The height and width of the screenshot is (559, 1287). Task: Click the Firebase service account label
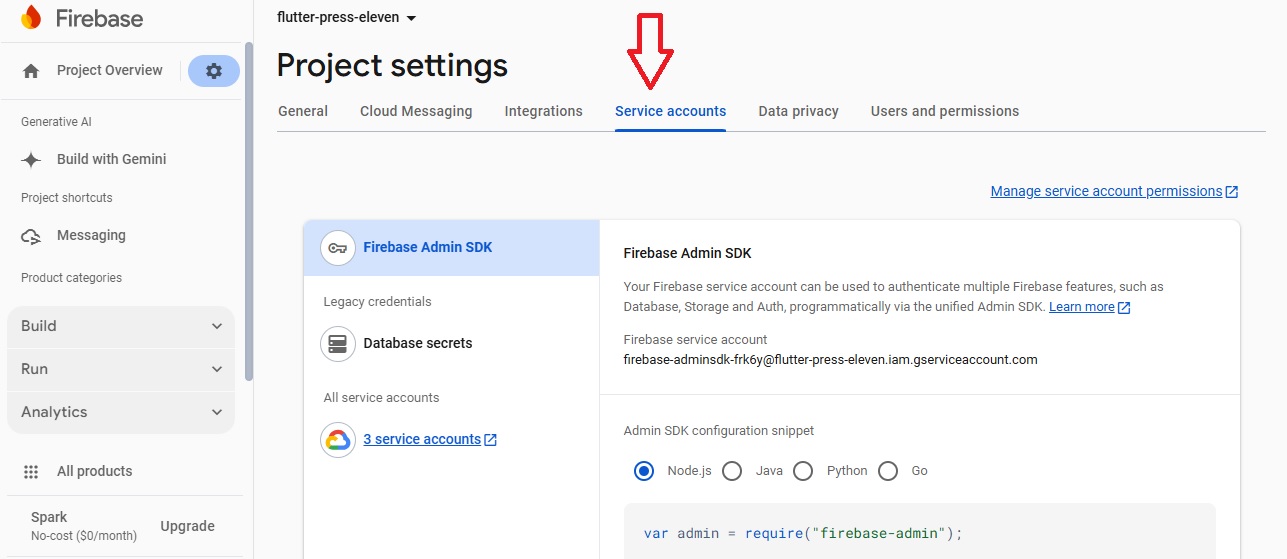click(696, 340)
